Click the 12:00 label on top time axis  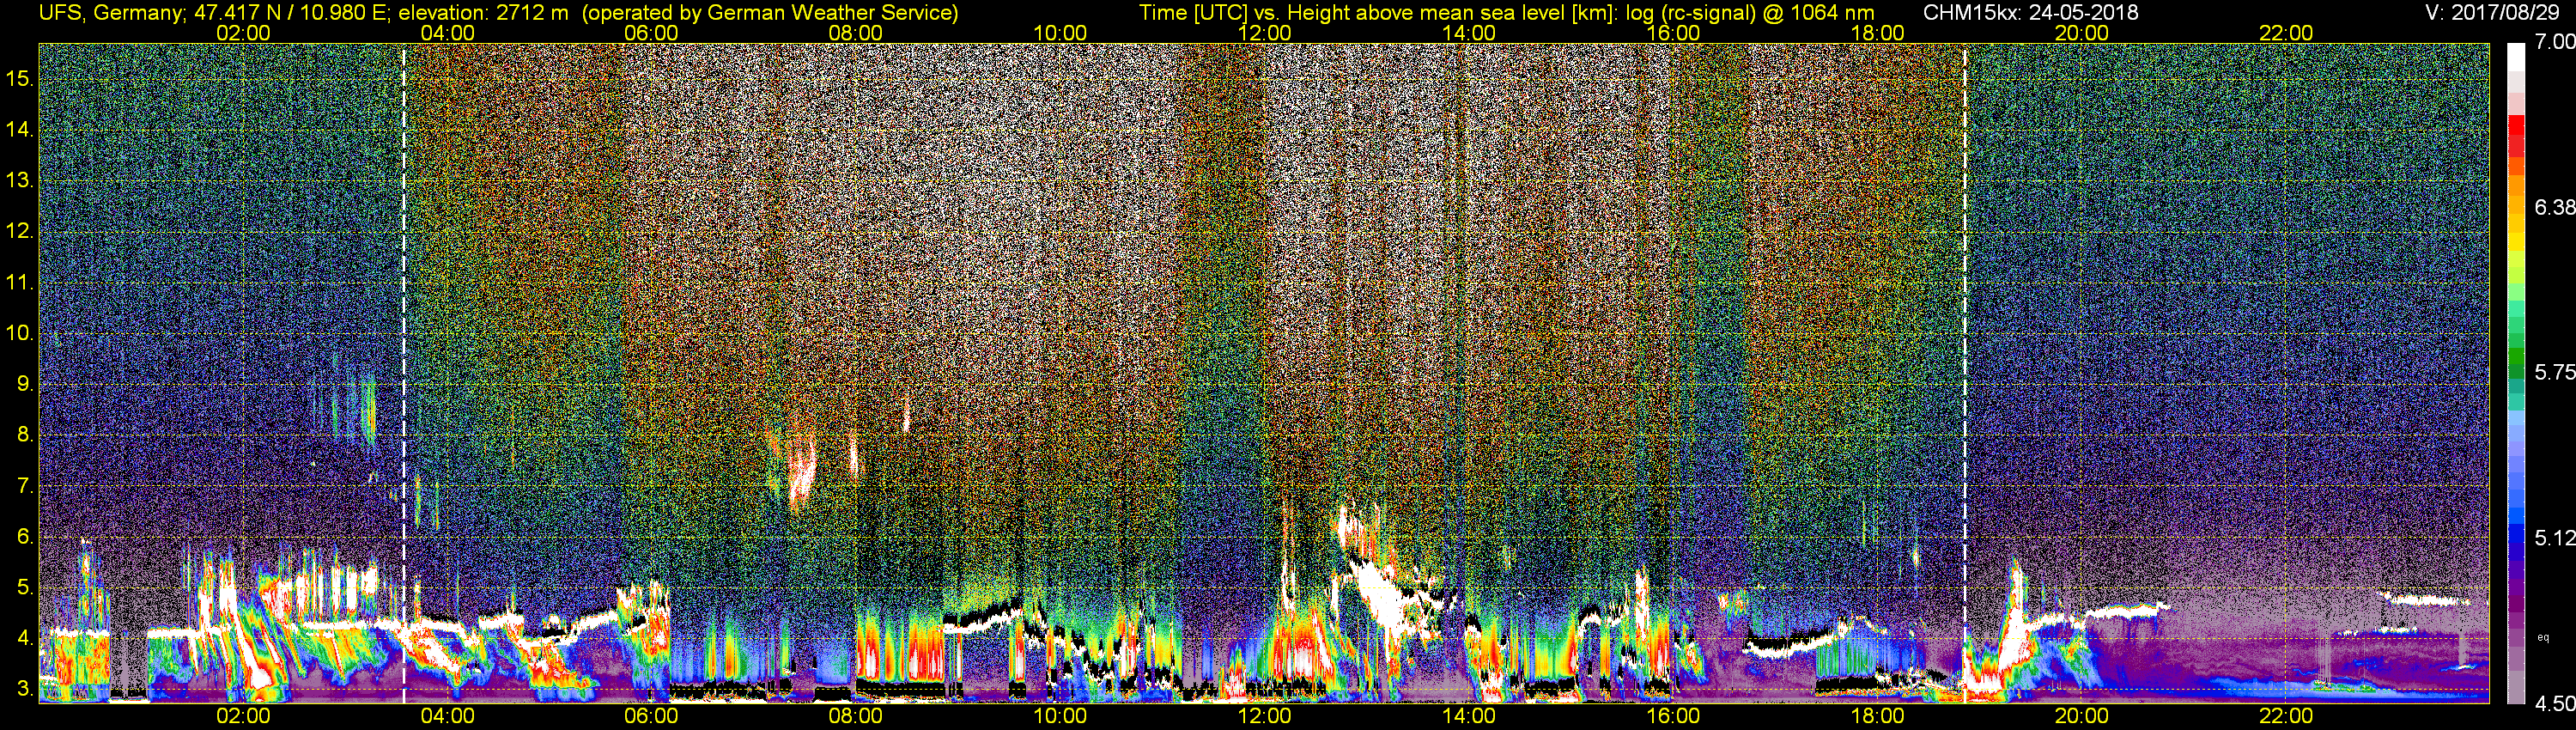tap(1264, 33)
